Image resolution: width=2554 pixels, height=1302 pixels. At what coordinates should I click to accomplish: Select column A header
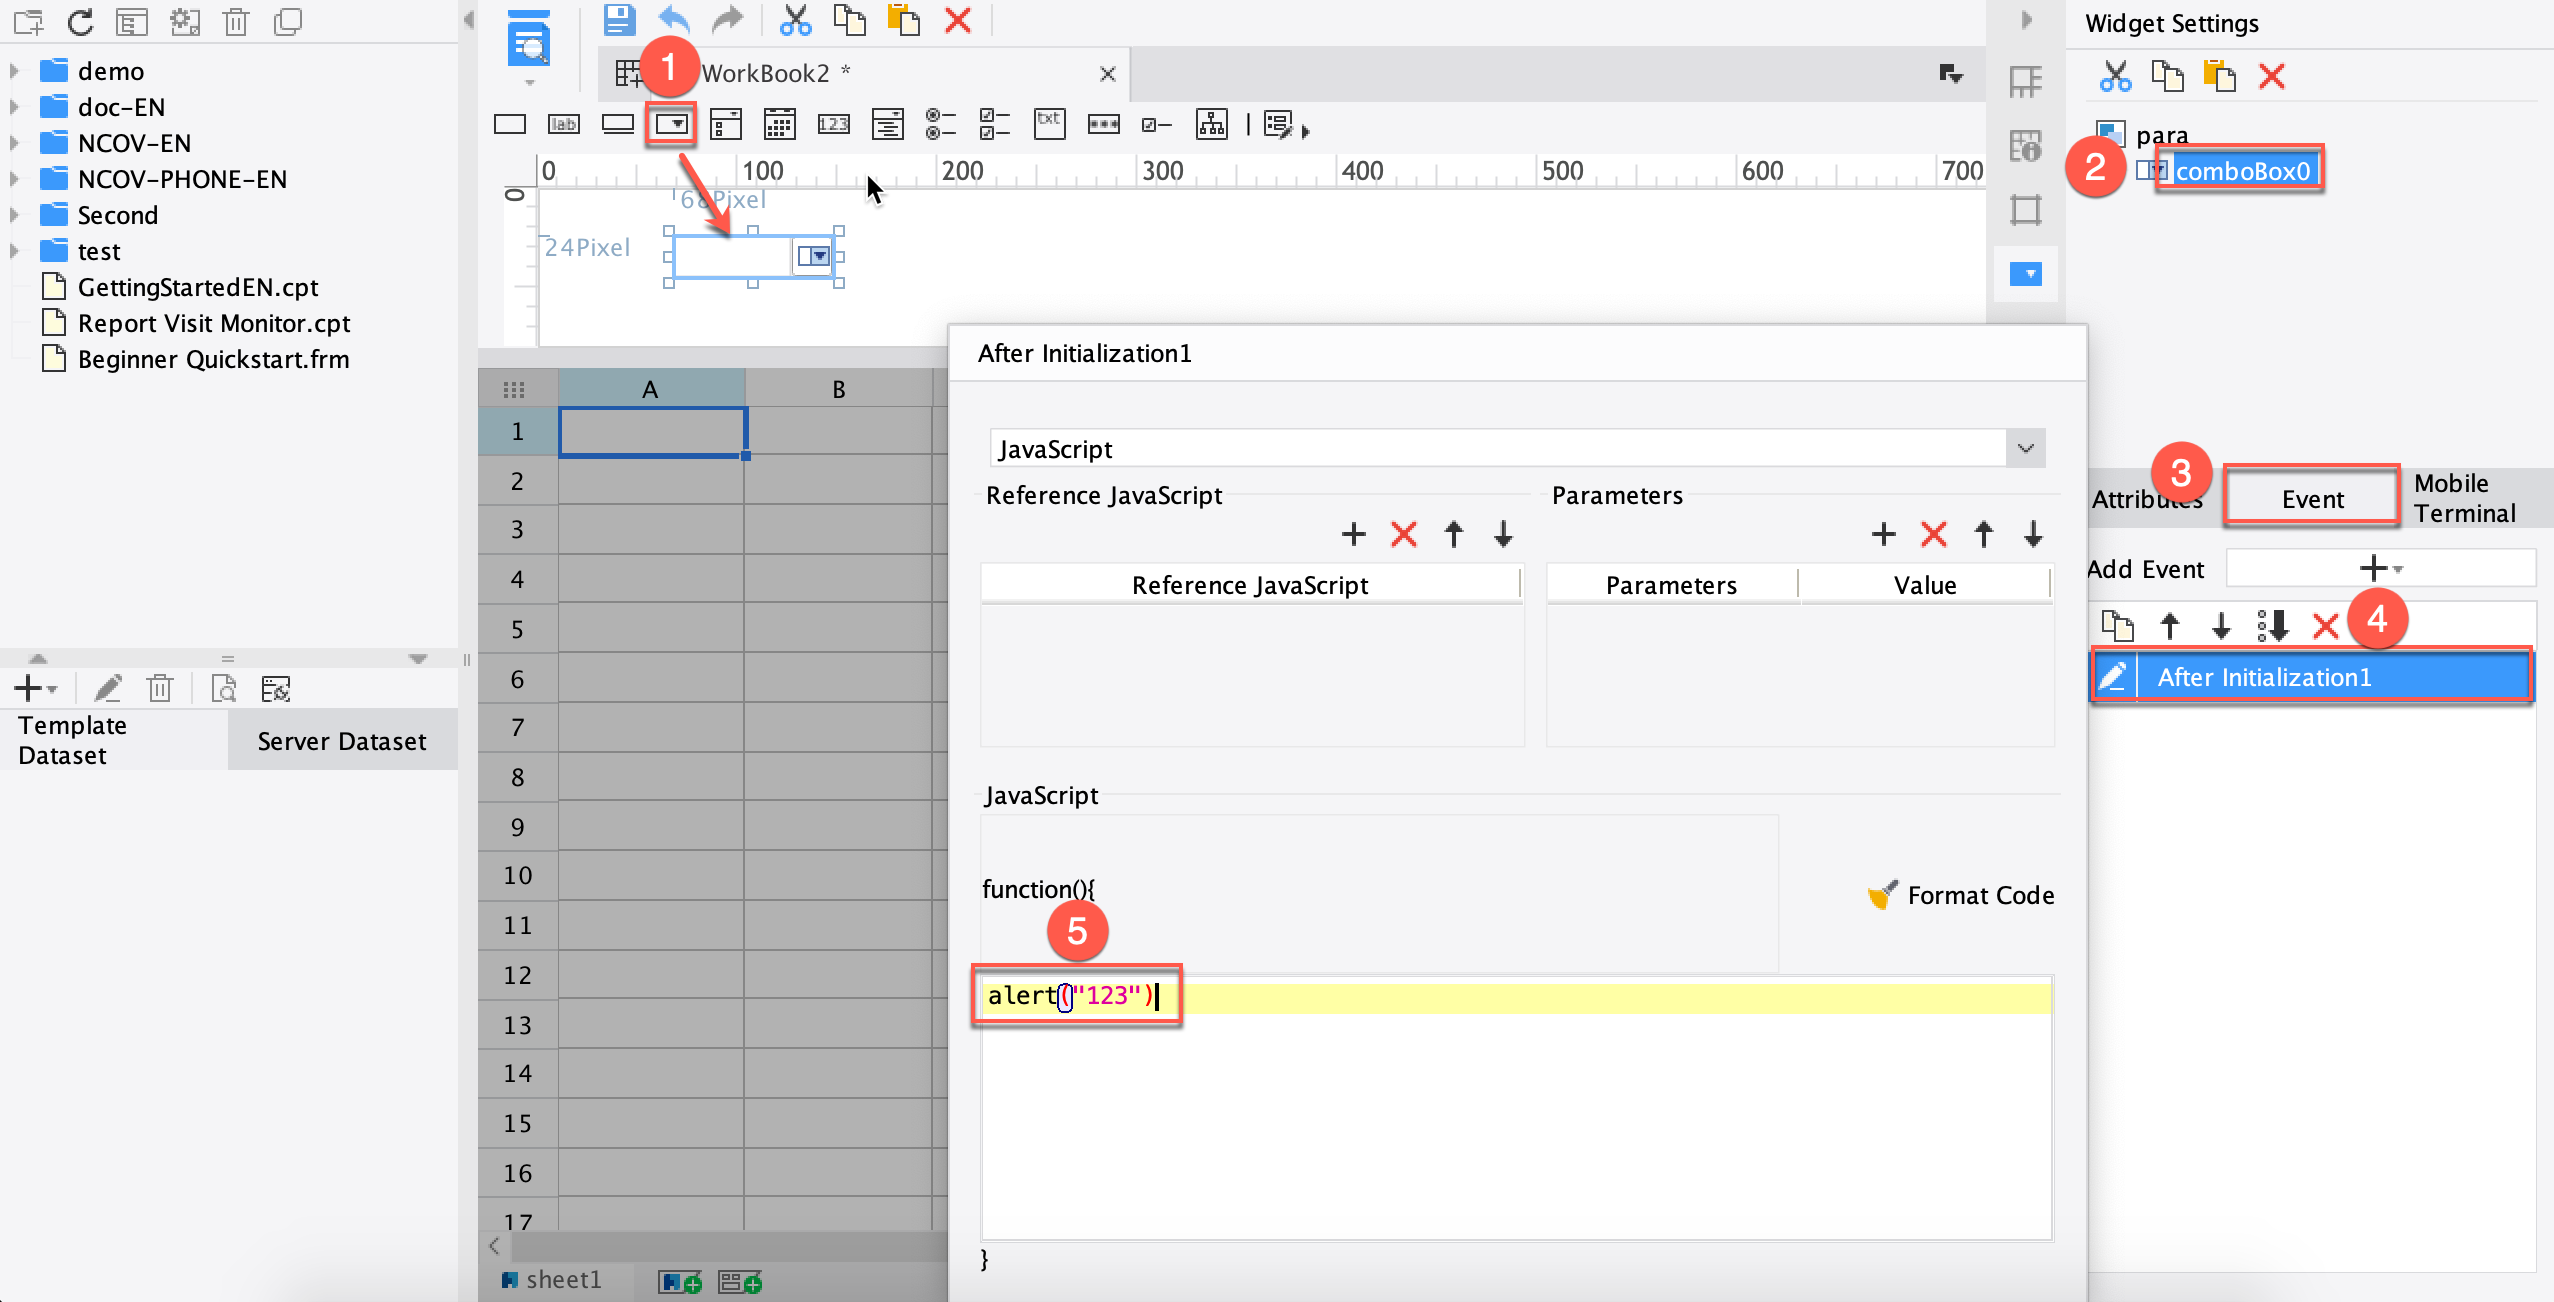[651, 389]
